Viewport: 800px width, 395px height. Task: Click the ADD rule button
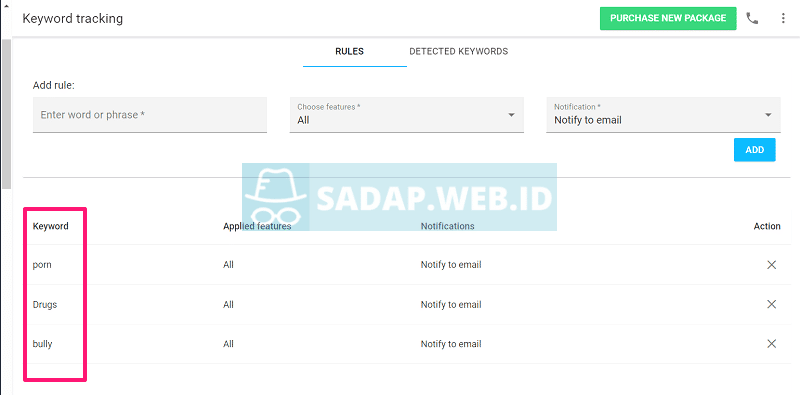click(755, 150)
